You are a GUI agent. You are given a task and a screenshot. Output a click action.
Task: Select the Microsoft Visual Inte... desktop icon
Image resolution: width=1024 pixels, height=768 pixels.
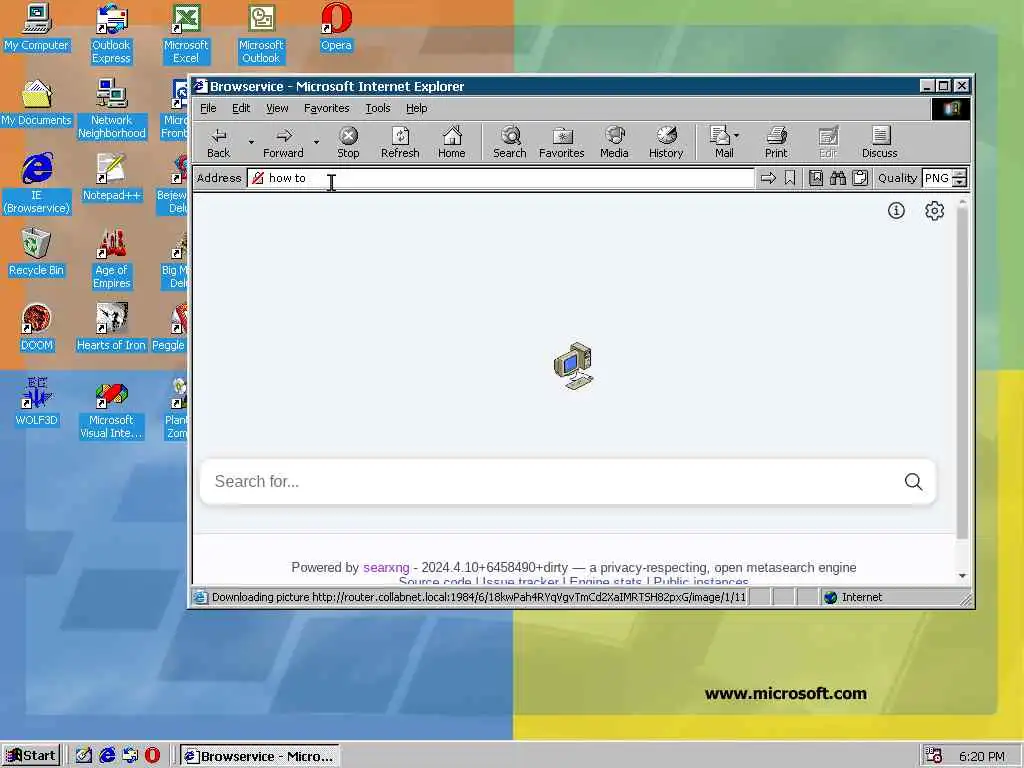pos(111,409)
